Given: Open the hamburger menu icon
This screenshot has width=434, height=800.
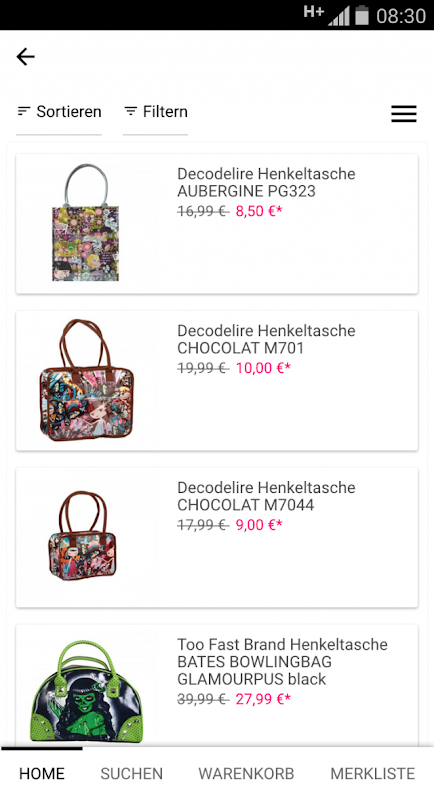Looking at the screenshot, I should (x=404, y=113).
